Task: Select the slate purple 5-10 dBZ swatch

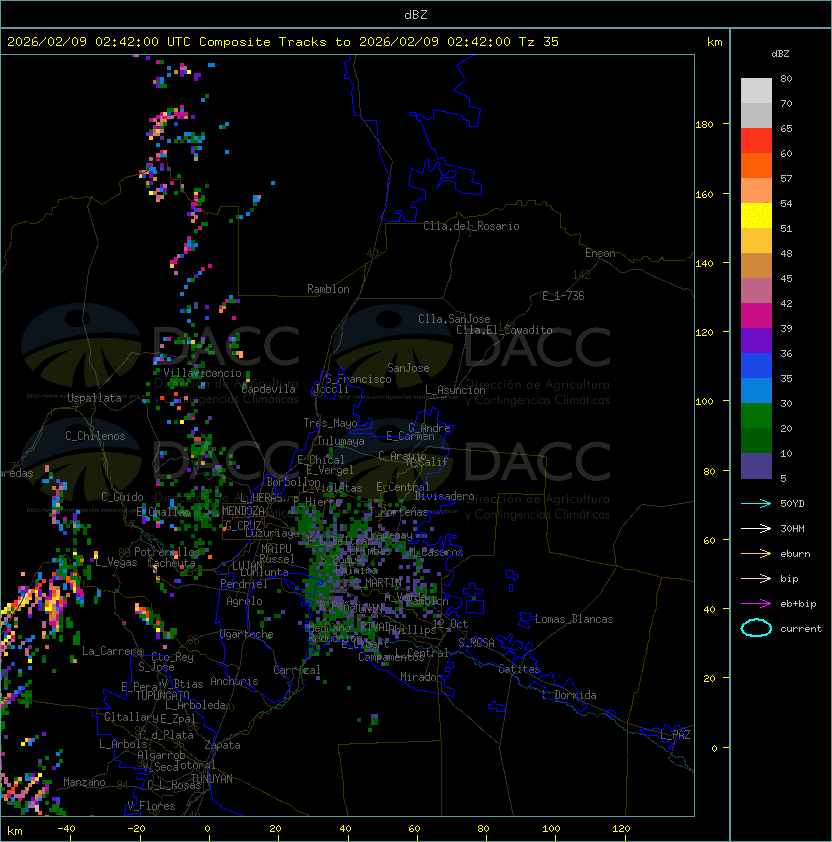Action: [x=756, y=466]
